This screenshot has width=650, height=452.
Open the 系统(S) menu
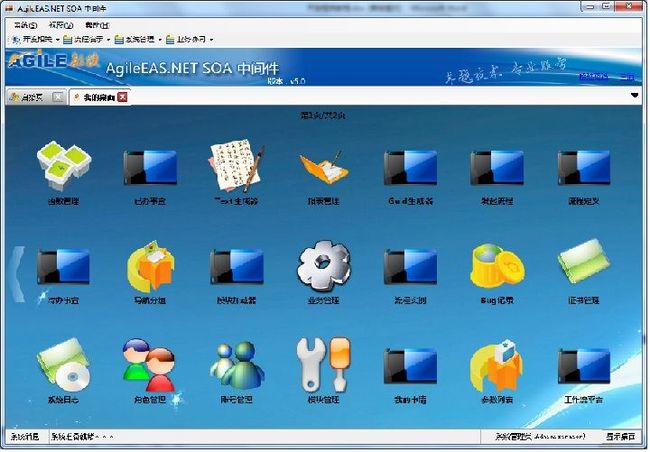25,25
